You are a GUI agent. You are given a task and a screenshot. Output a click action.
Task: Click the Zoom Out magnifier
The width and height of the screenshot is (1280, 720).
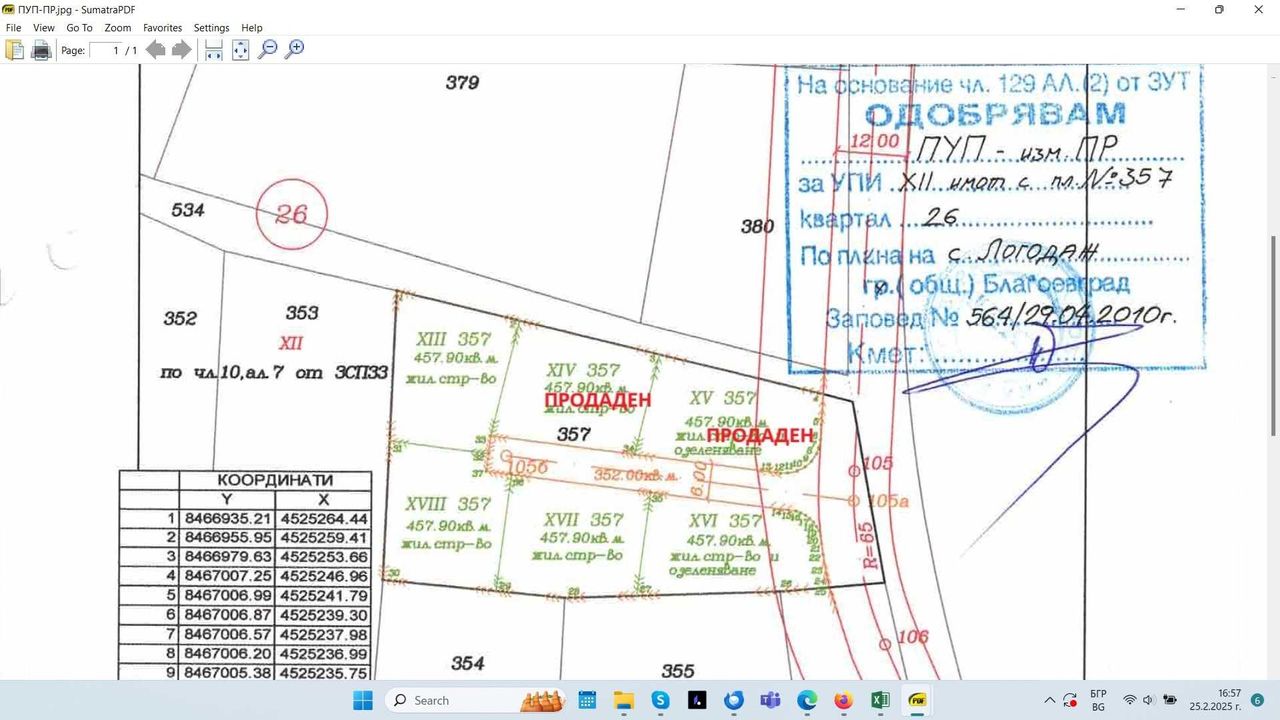click(267, 49)
